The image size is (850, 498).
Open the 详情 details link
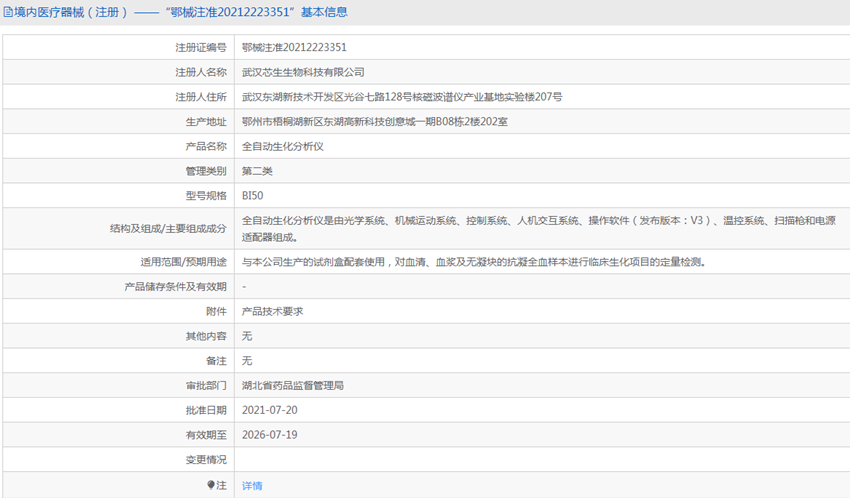(x=252, y=485)
